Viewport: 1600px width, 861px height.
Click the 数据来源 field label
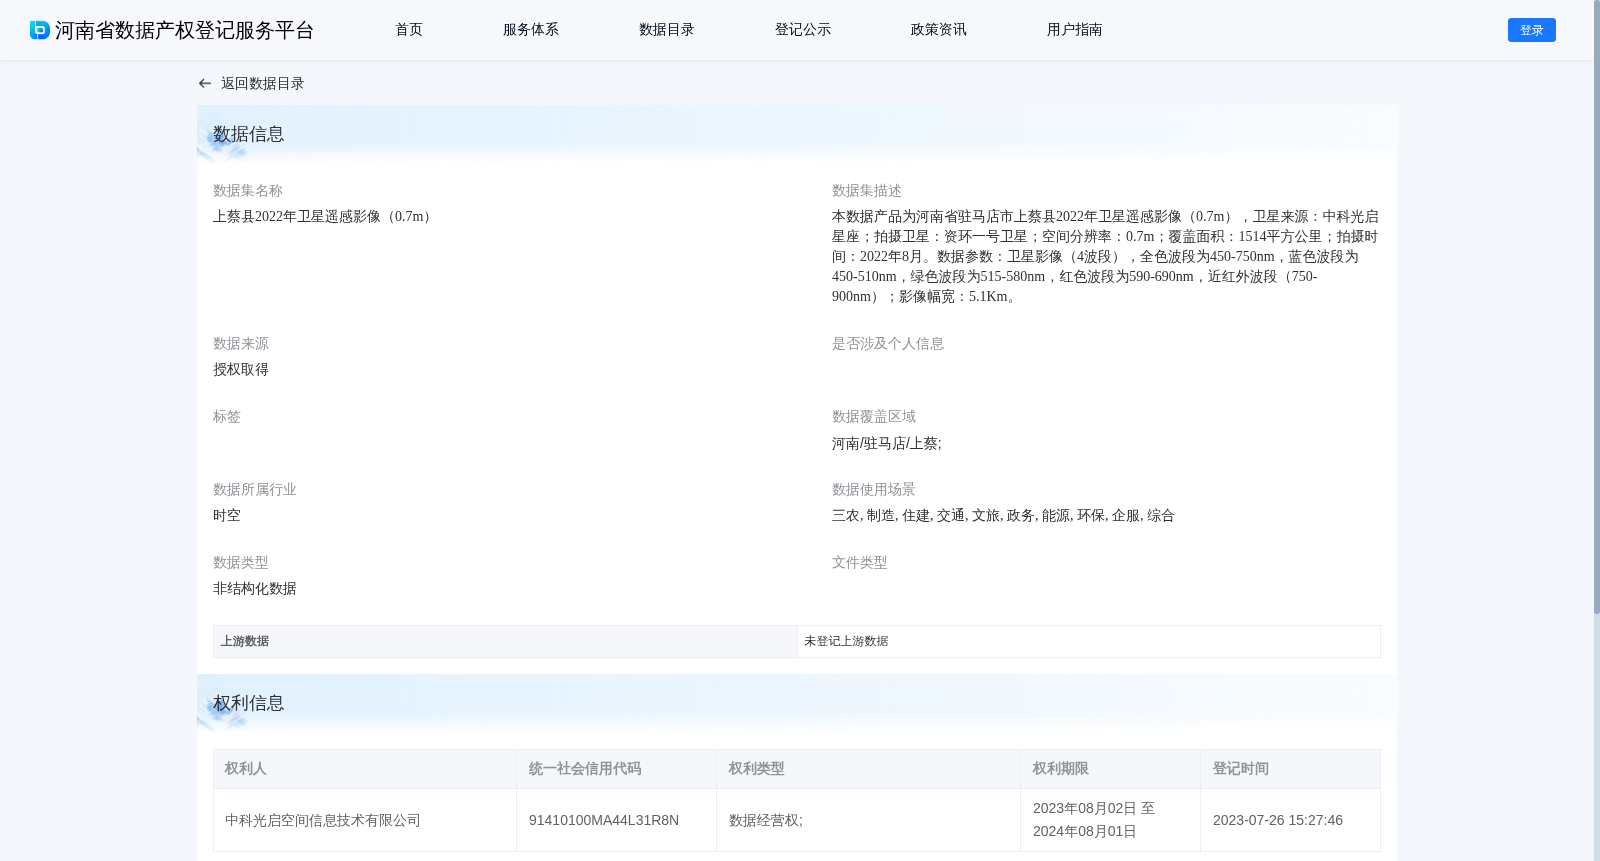(241, 344)
